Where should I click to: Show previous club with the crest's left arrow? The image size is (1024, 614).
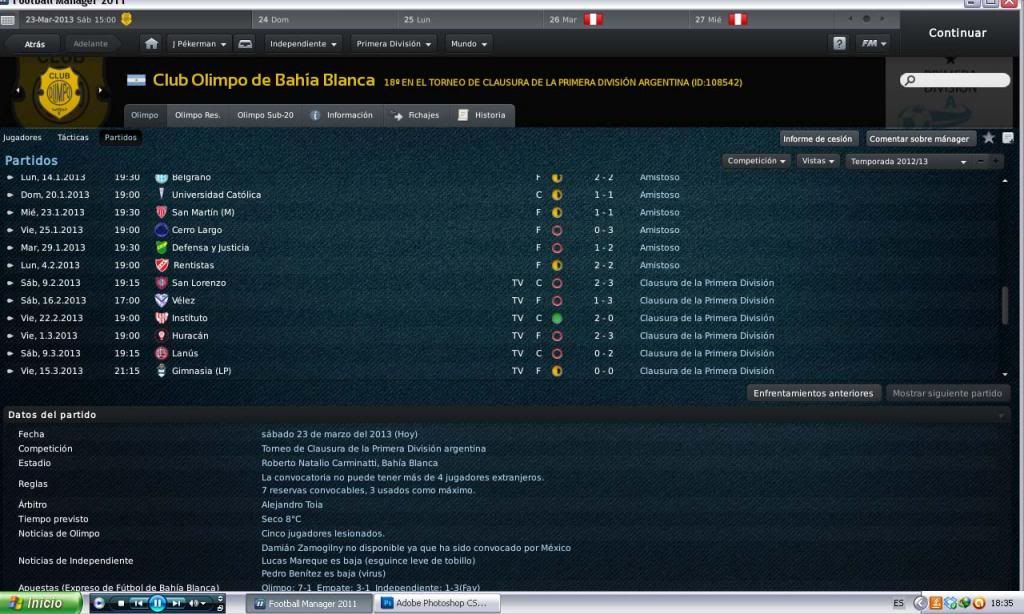18,90
